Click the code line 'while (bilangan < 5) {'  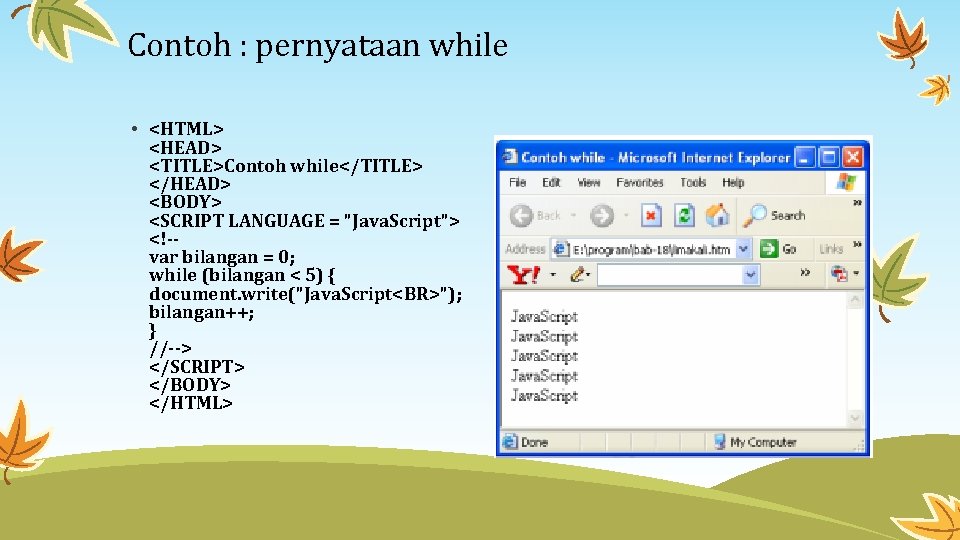[242, 275]
